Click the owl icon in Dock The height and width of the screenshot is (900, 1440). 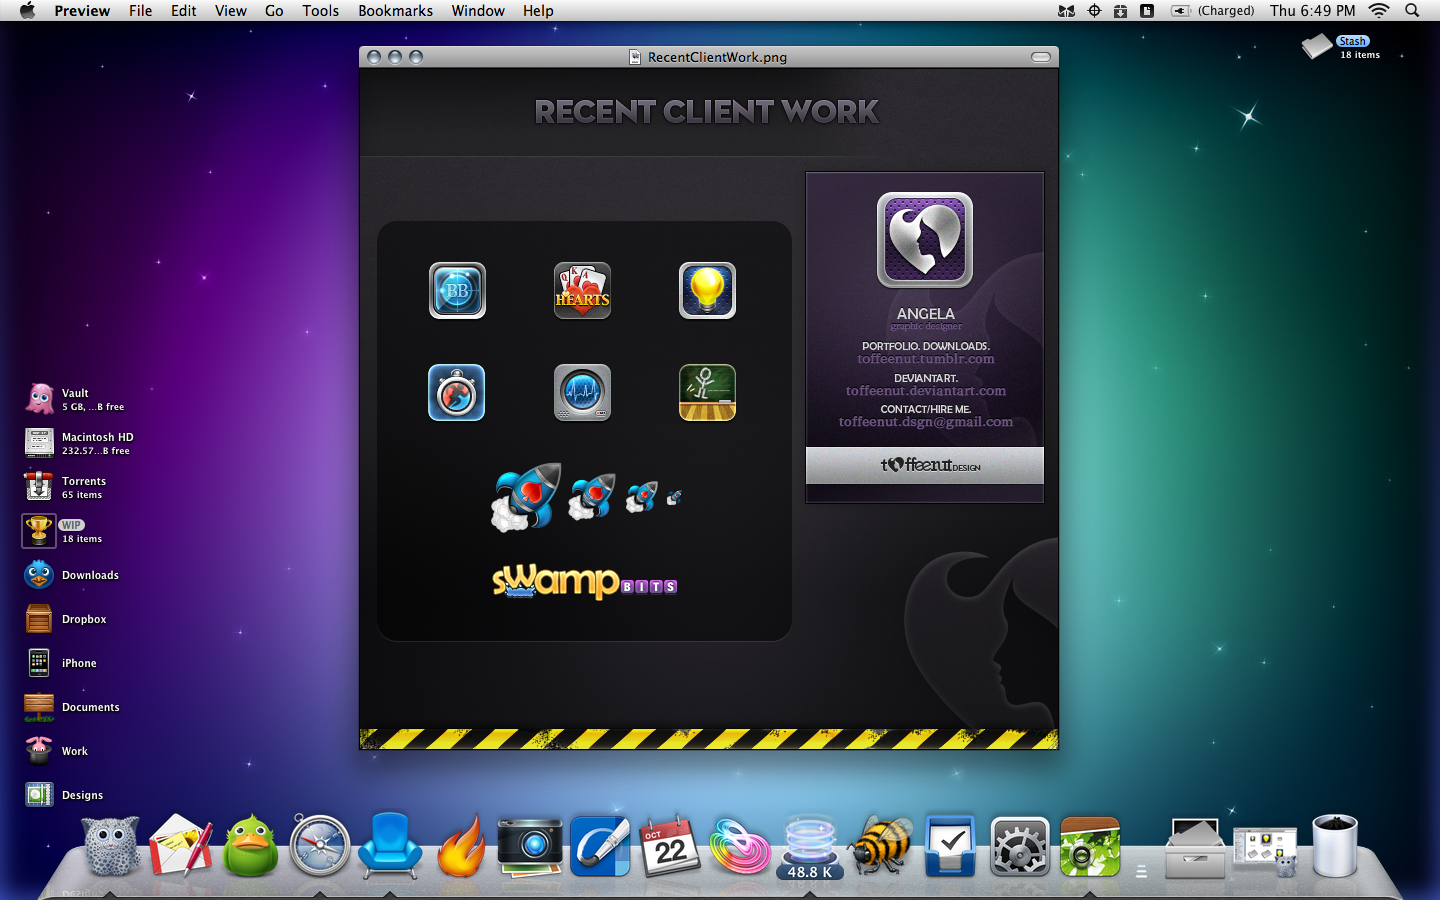pos(111,846)
